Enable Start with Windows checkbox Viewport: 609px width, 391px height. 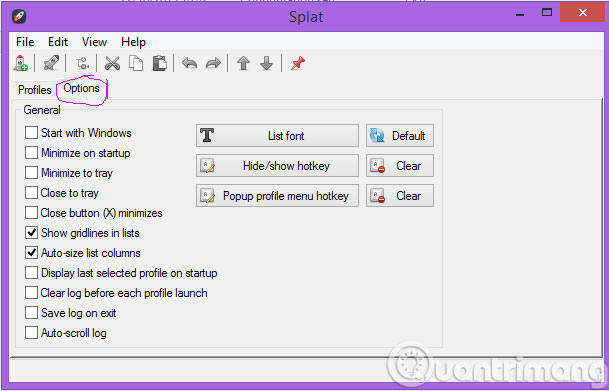[x=31, y=133]
